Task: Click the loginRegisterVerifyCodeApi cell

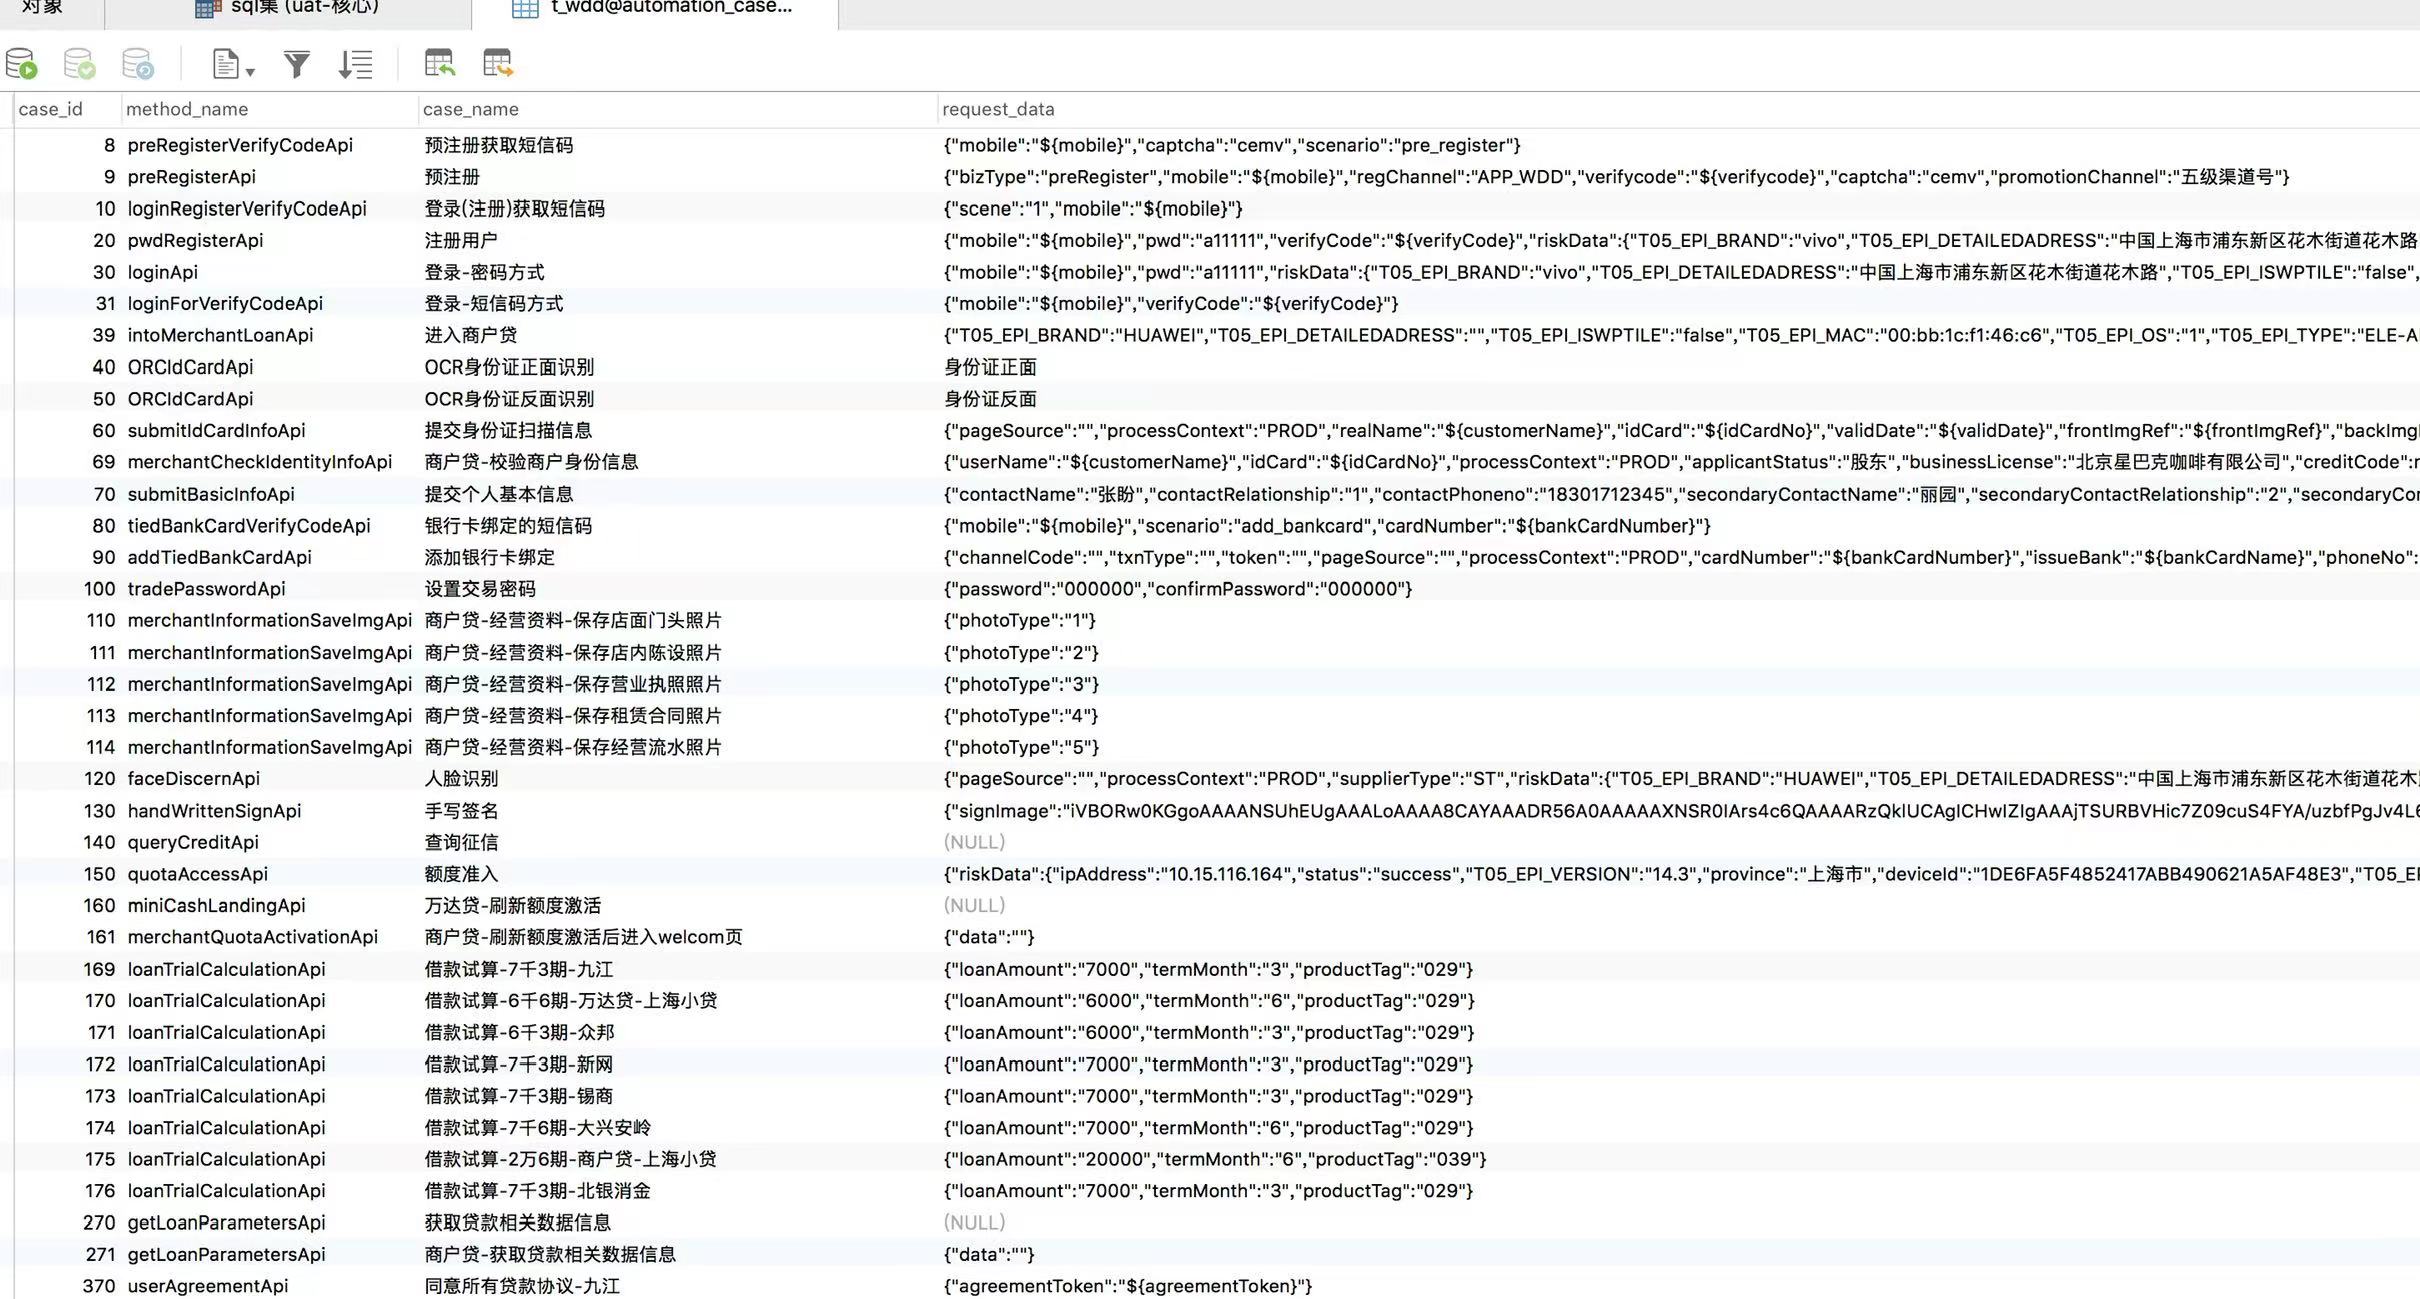Action: click(x=247, y=209)
